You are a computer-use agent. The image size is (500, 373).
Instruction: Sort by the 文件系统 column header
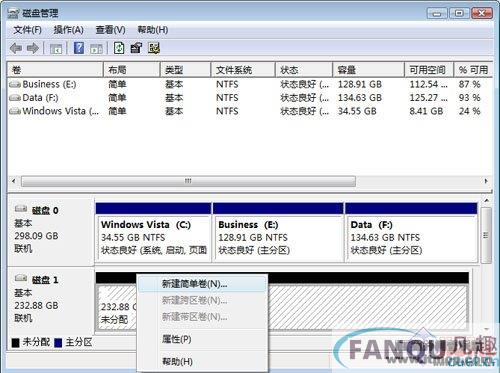click(243, 70)
